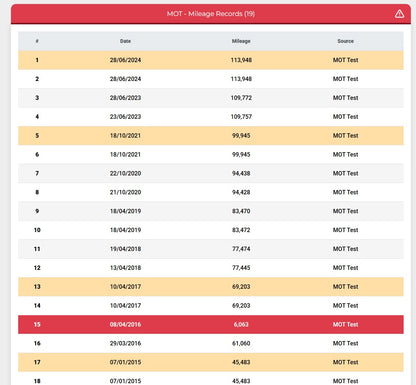The width and height of the screenshot is (416, 385).
Task: Click the MOT Test source in row 16
Action: pyautogui.click(x=345, y=343)
